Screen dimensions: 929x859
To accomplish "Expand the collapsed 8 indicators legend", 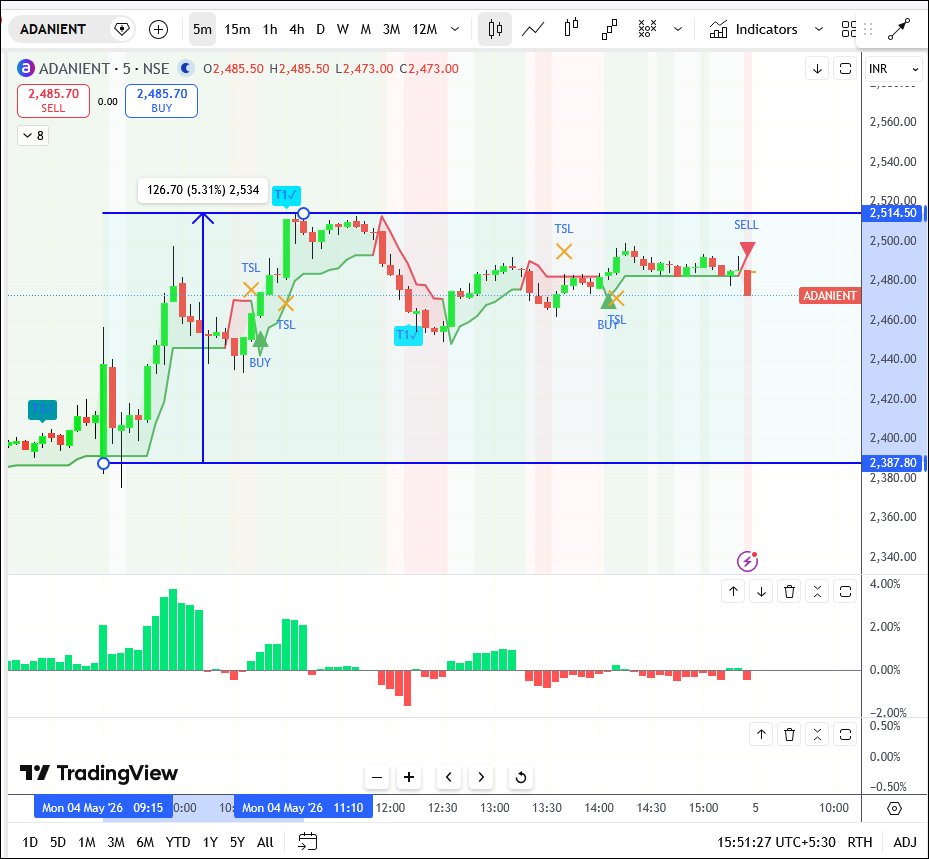I will click(33, 136).
